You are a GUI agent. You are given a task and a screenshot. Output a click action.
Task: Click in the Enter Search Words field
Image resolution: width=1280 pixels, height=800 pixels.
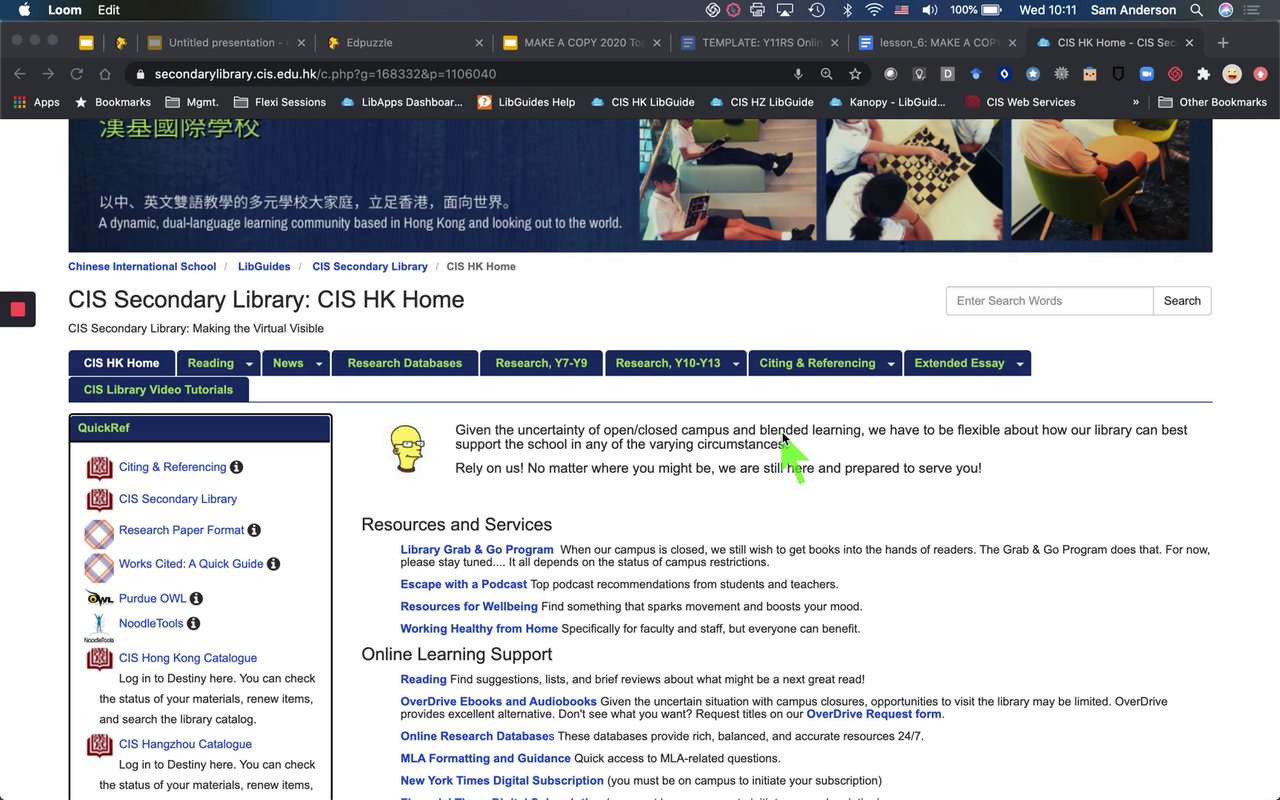point(1050,301)
